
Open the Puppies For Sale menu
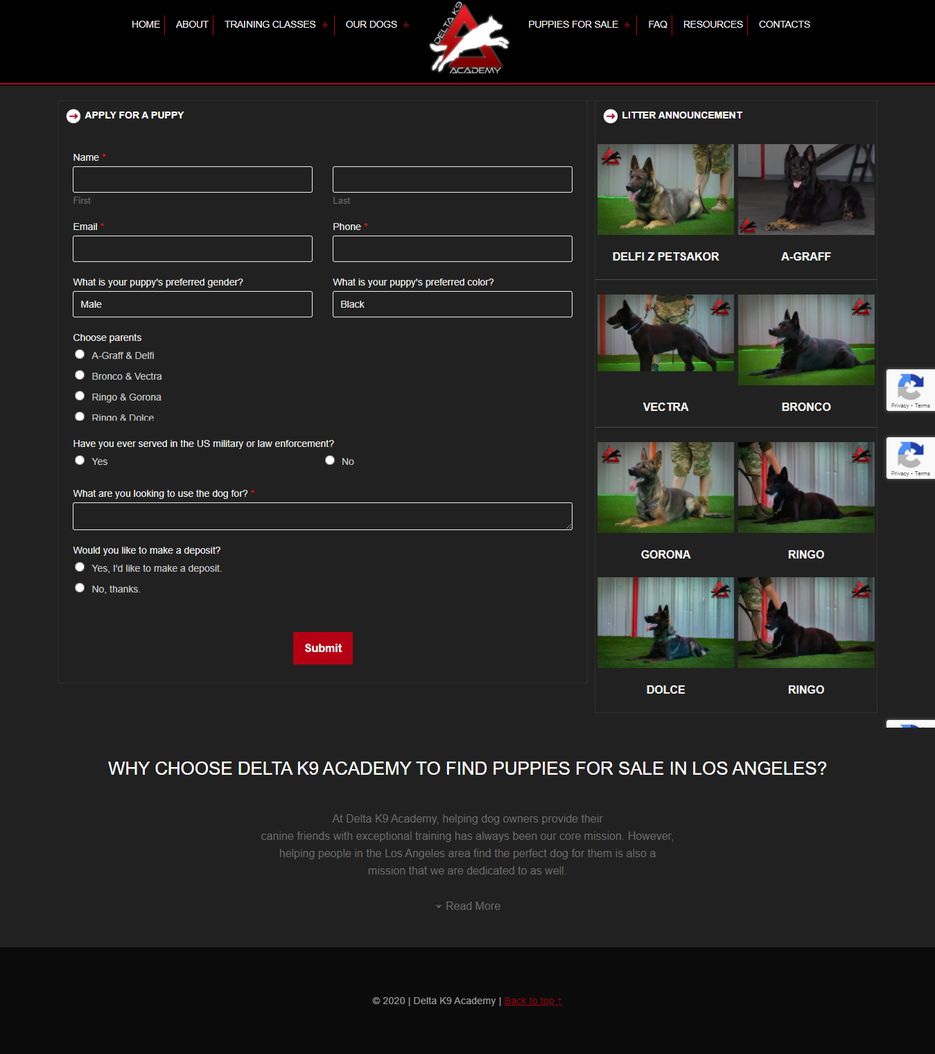pos(573,24)
